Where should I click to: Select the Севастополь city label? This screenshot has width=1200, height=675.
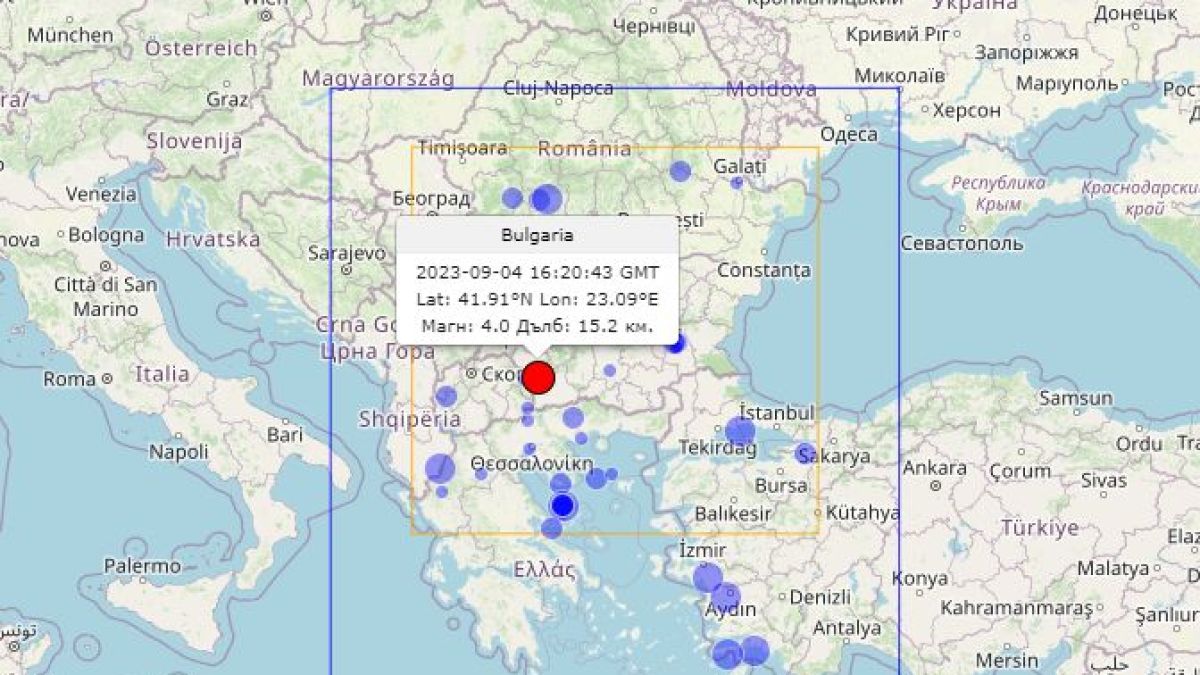tap(962, 243)
